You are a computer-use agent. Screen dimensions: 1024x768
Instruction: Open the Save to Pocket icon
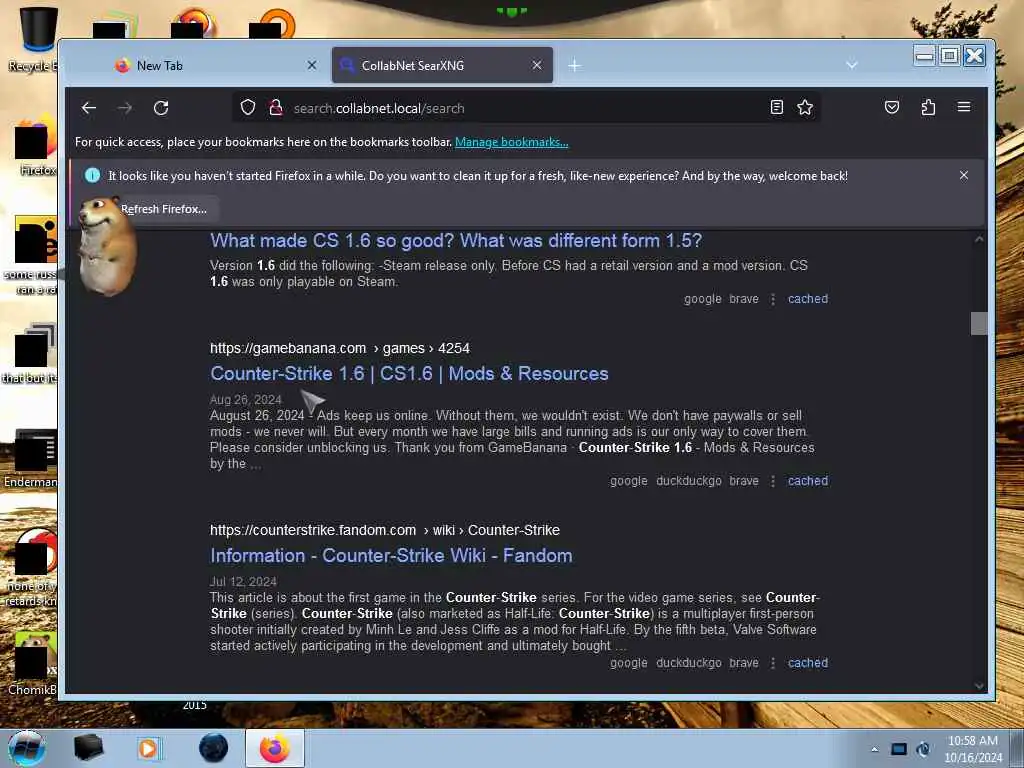tap(891, 107)
